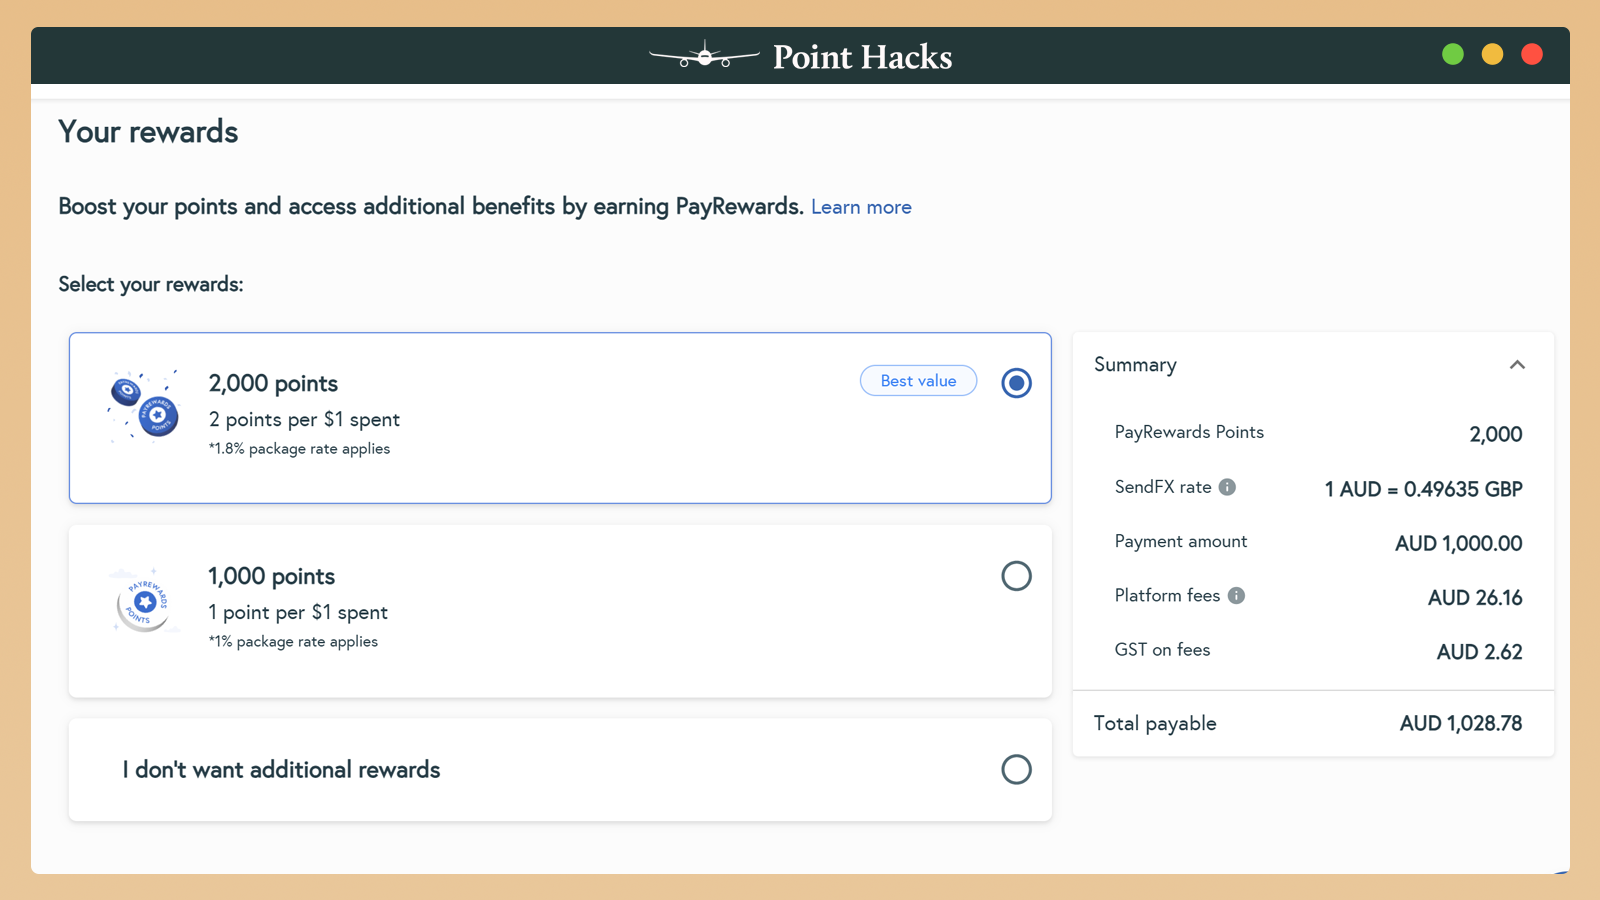1600x900 pixels.
Task: Select the 2,000 points radio button
Action: [x=1016, y=383]
